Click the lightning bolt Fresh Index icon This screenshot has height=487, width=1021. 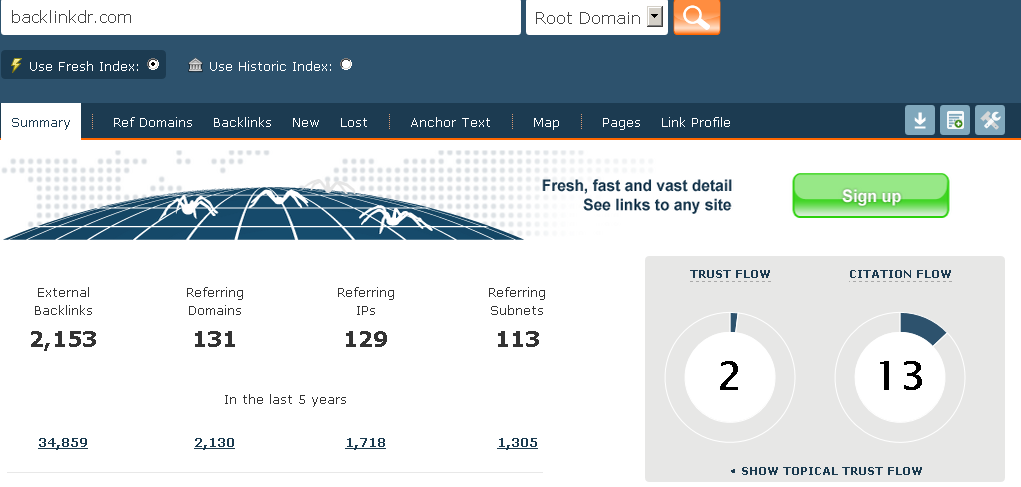coord(16,66)
